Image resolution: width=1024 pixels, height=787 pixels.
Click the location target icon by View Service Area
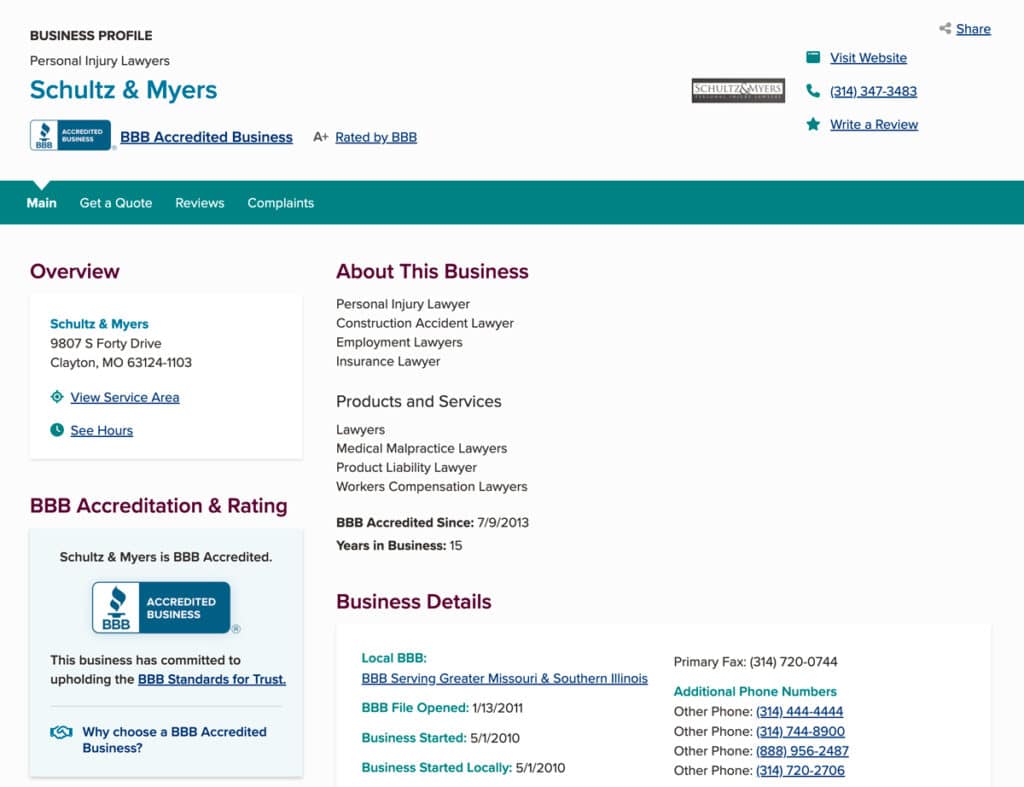(x=57, y=396)
